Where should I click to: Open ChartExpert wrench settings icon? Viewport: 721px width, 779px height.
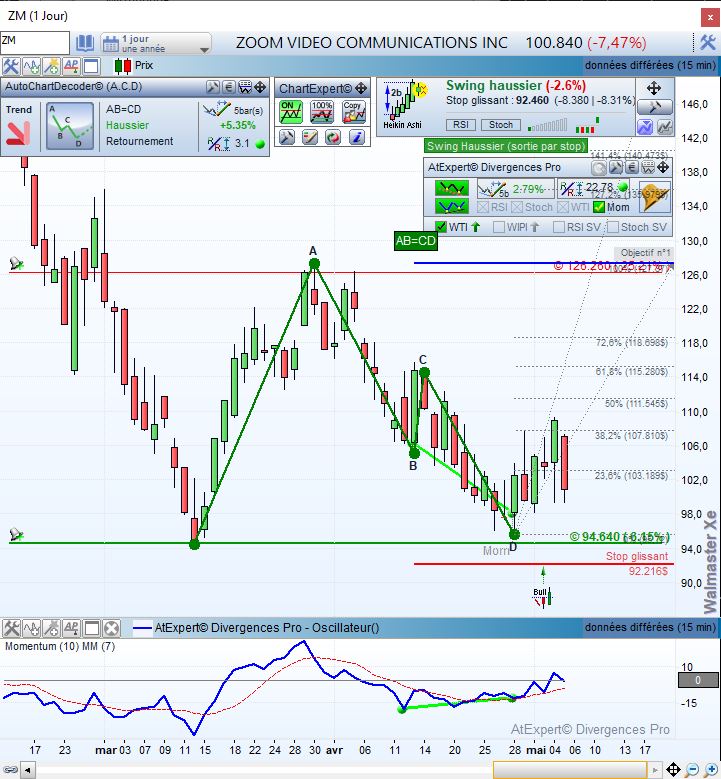(287, 137)
